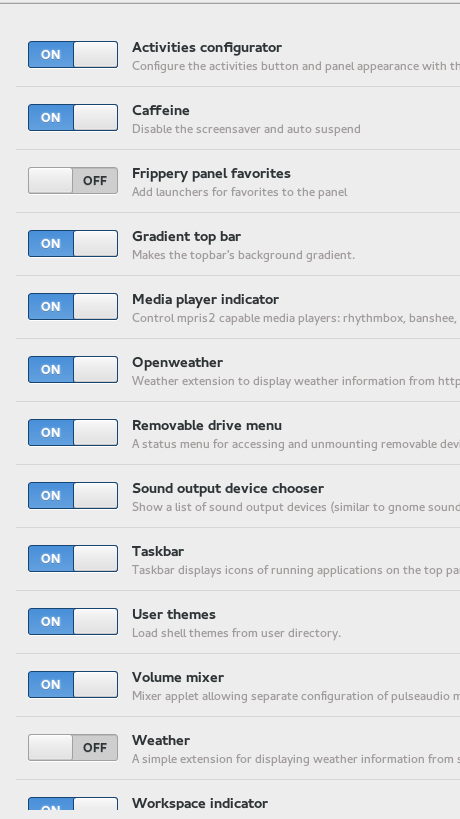Toggle the Workspace indicator switch
The height and width of the screenshot is (819, 460).
pos(73,804)
